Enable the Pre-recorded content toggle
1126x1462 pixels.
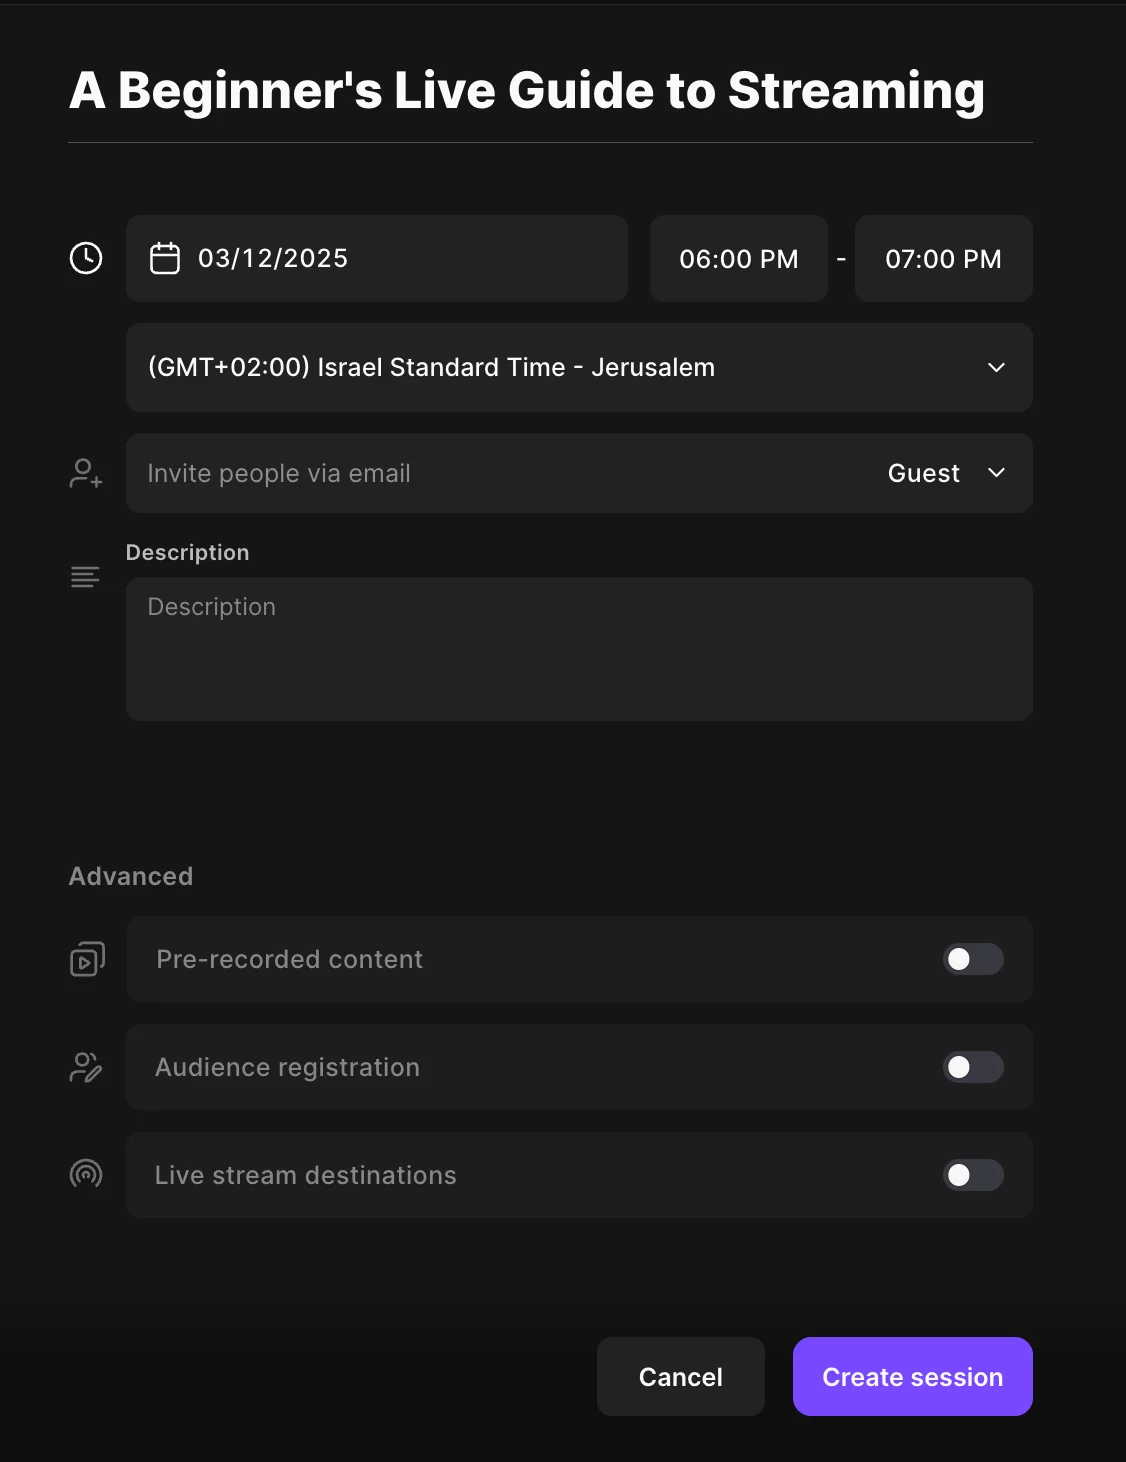972,959
